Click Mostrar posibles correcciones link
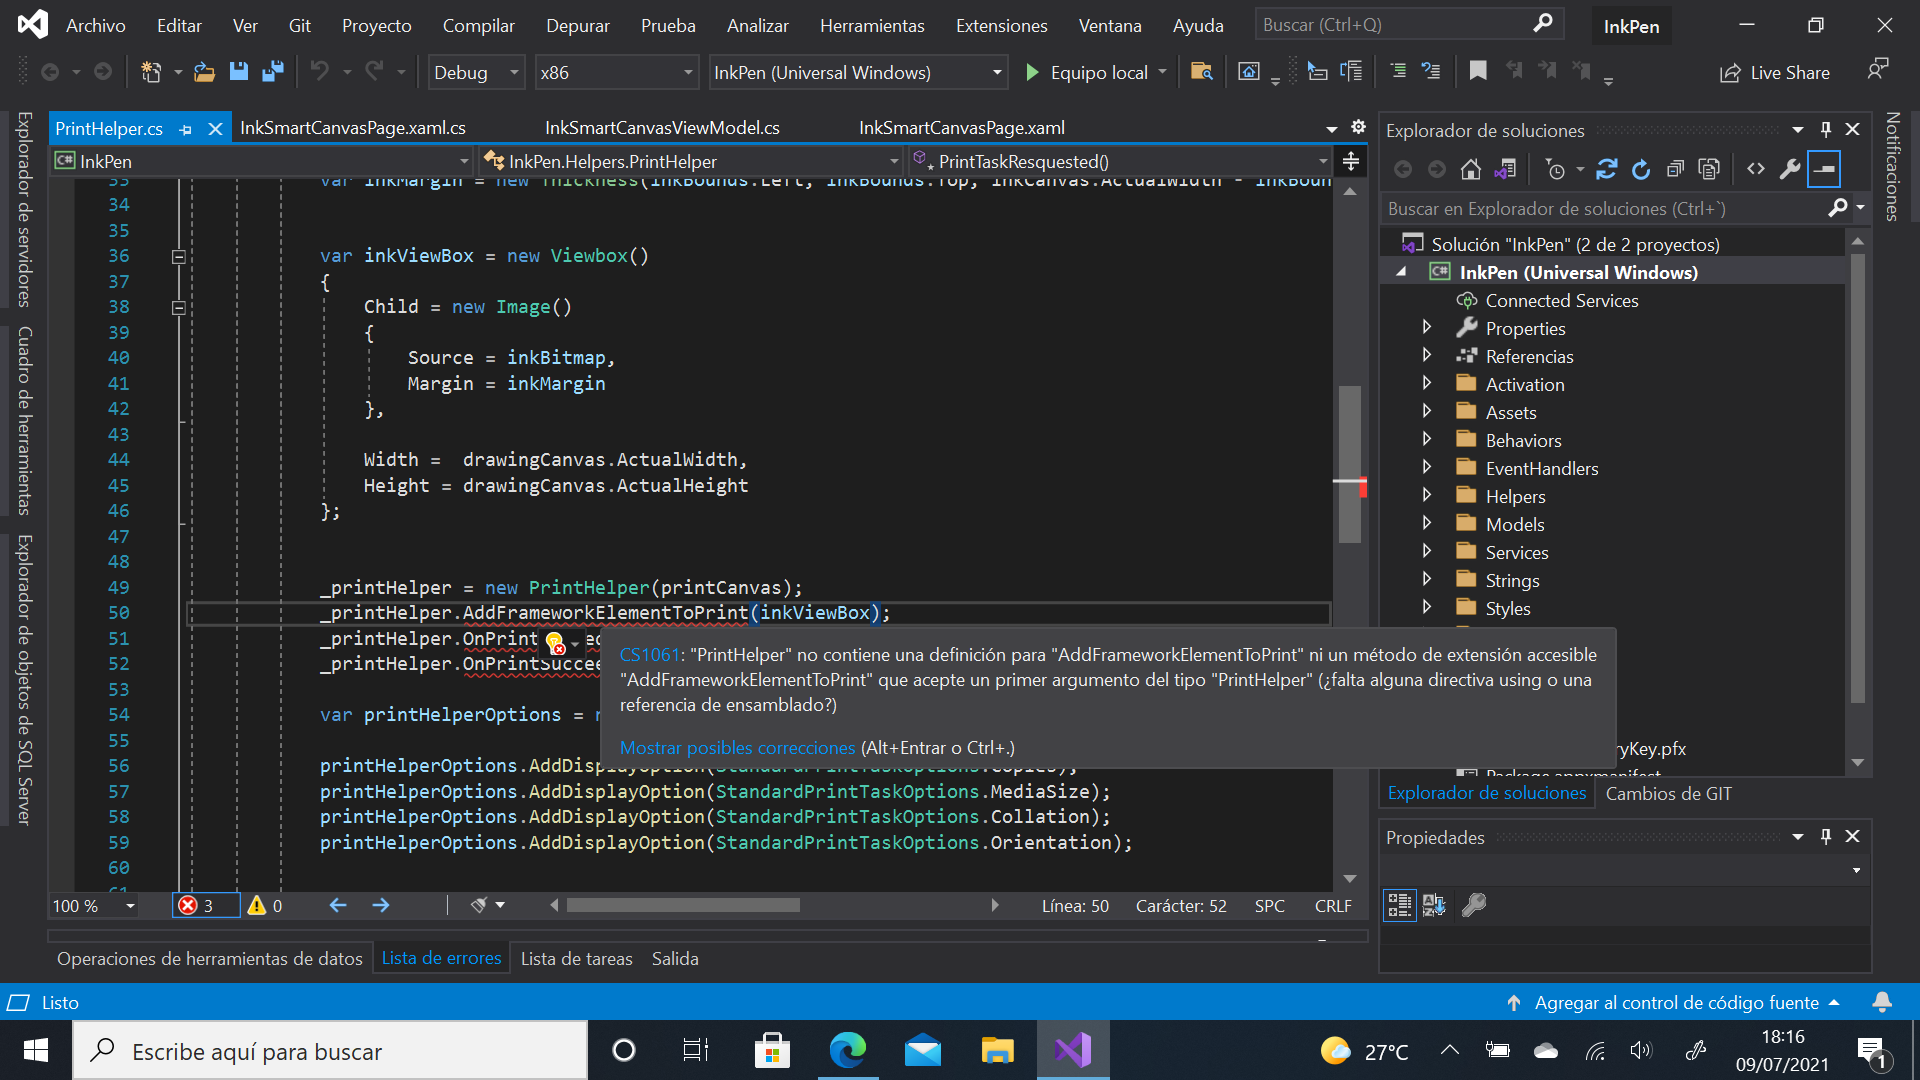Viewport: 1920px width, 1080px height. [x=737, y=748]
